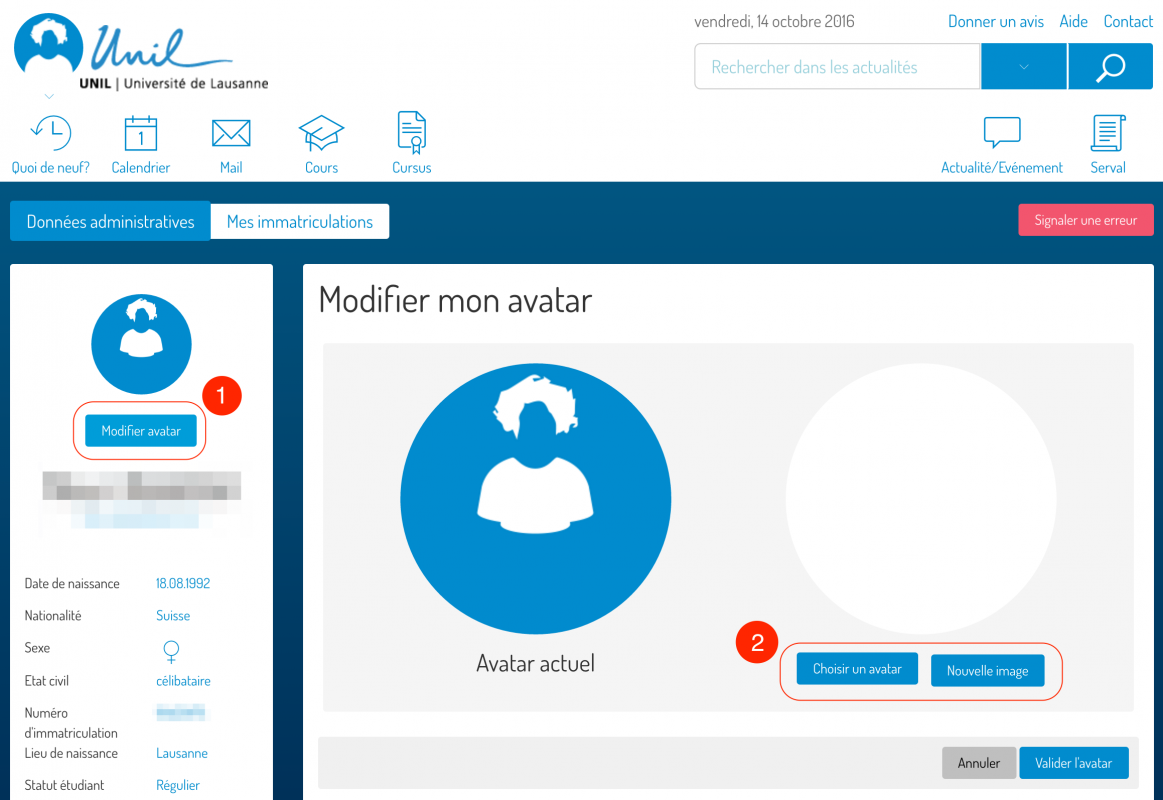The height and width of the screenshot is (800, 1163).
Task: Click the UNIL logo in header
Action: [140, 52]
